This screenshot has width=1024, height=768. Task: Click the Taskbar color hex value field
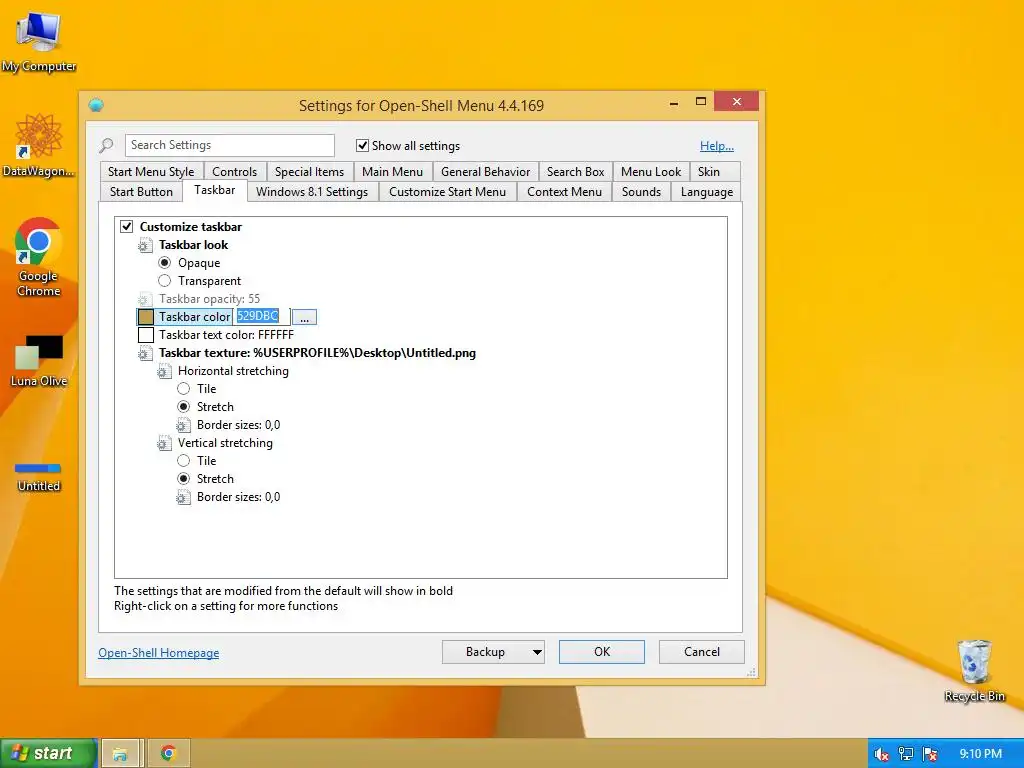pyautogui.click(x=261, y=317)
